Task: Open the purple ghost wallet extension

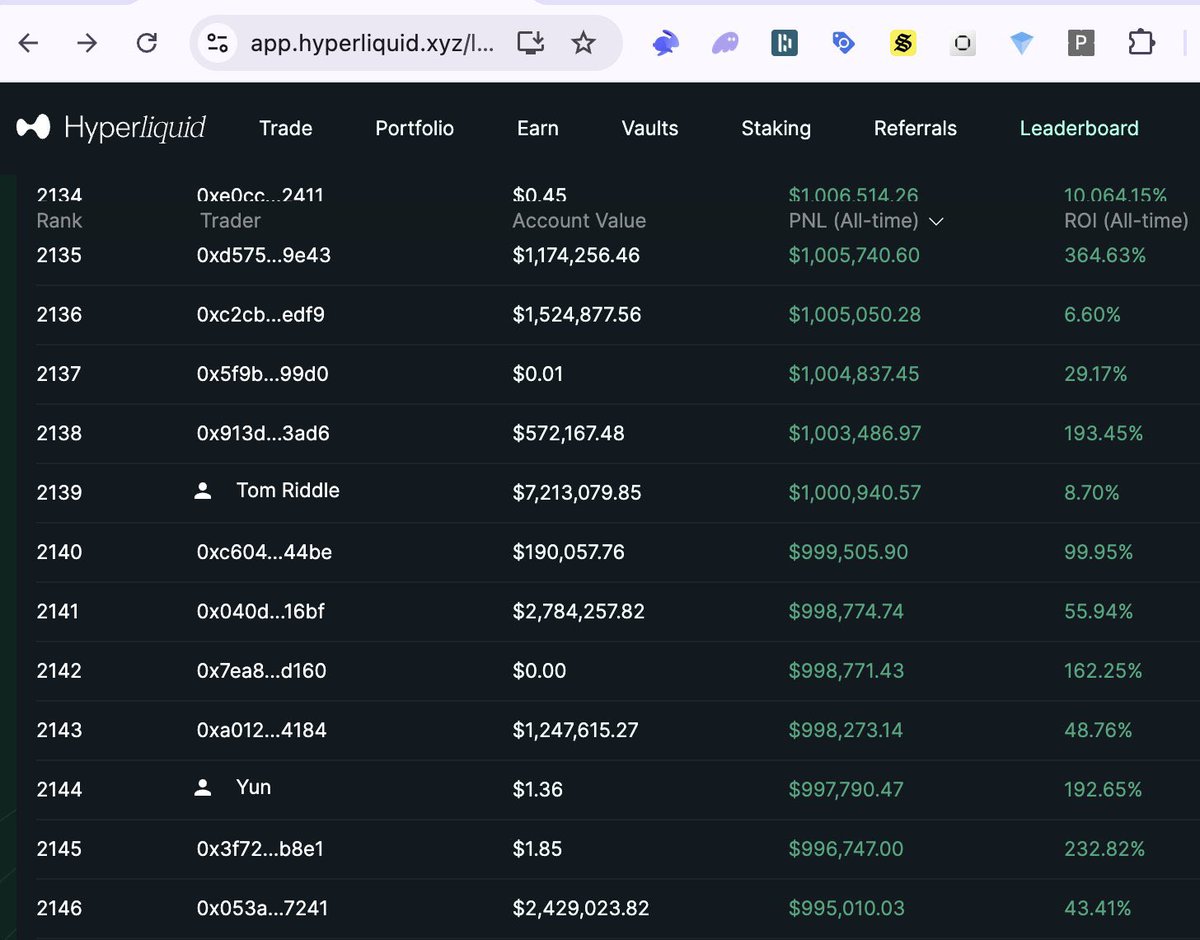Action: pyautogui.click(x=725, y=43)
